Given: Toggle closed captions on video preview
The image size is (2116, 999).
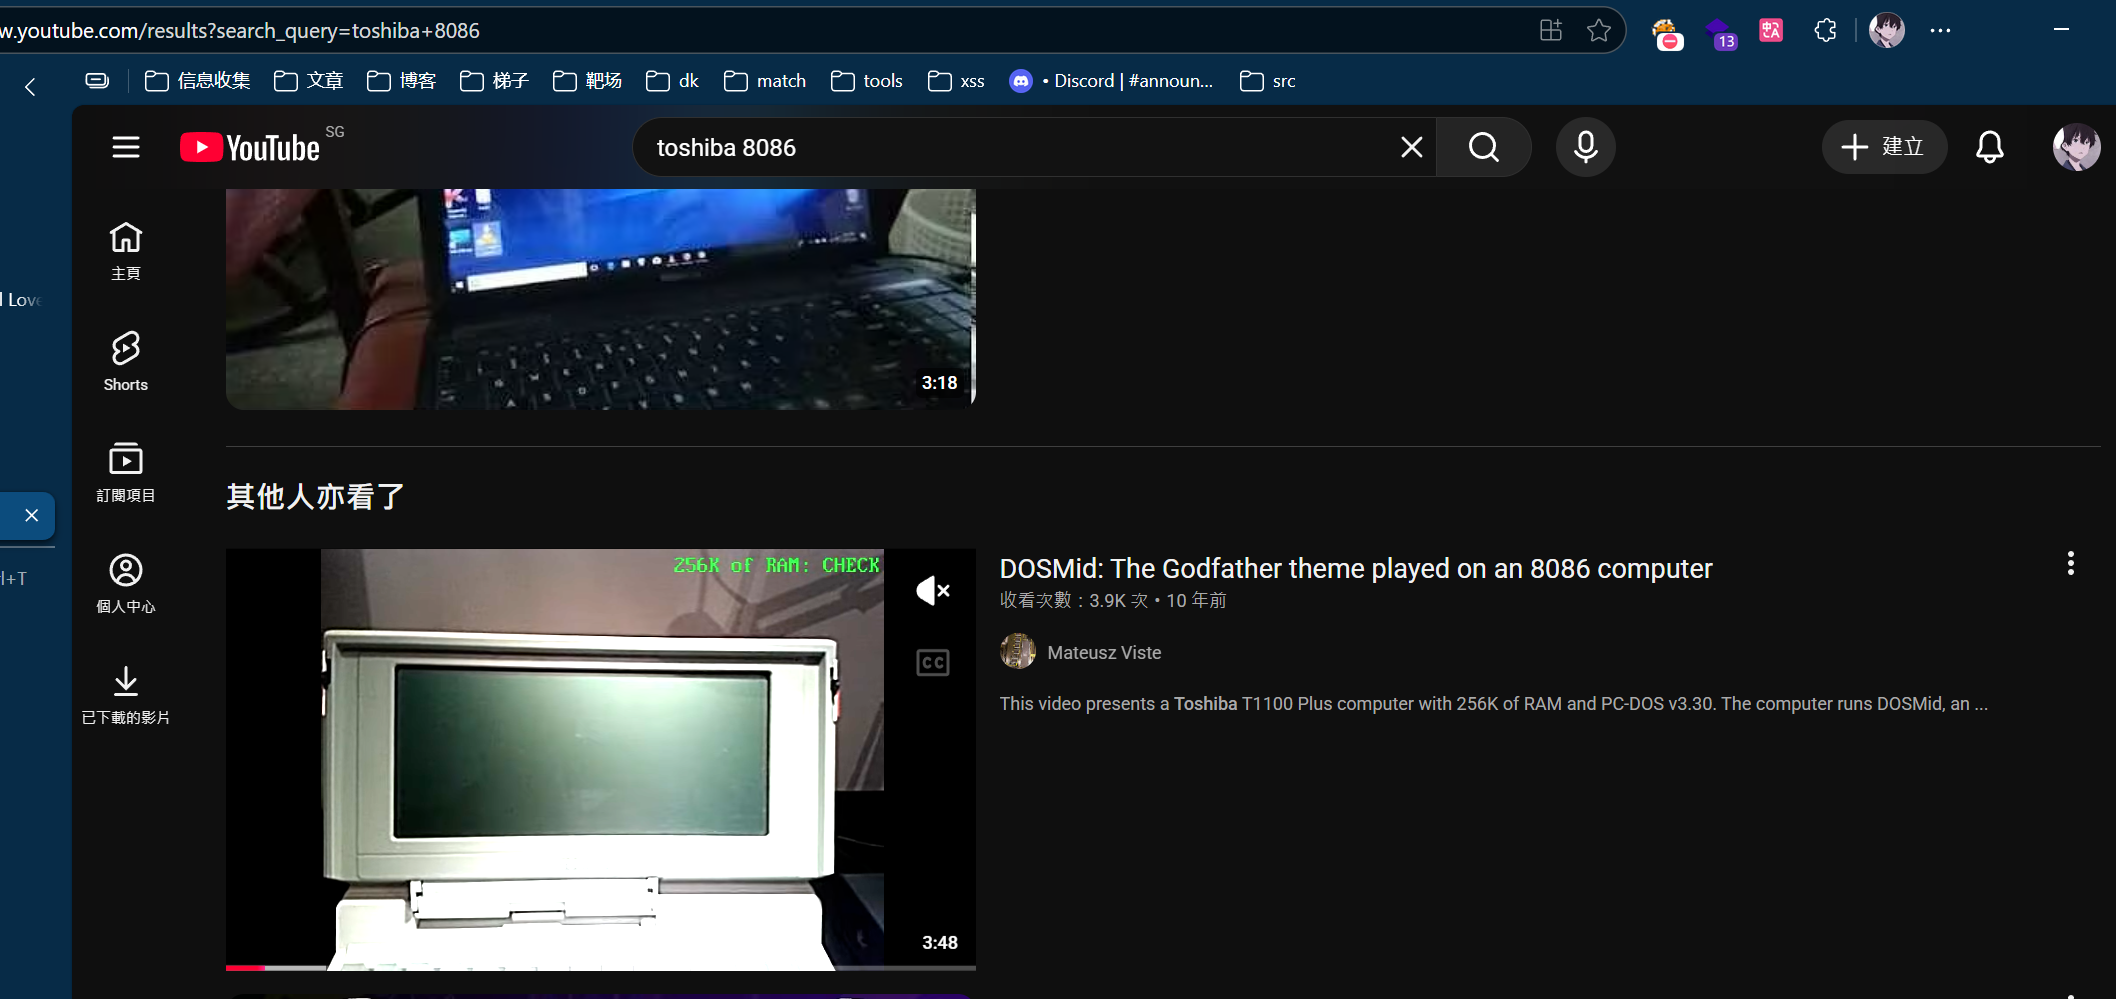Looking at the screenshot, I should tap(932, 662).
